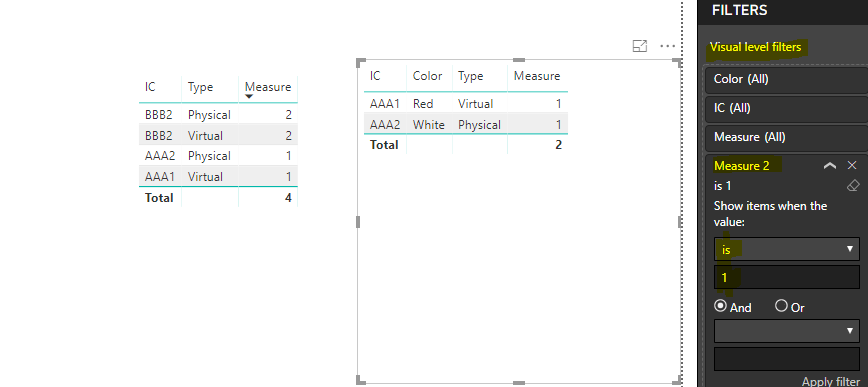This screenshot has height=387, width=868.
Task: Click the FILTERS pane title
Action: [740, 10]
